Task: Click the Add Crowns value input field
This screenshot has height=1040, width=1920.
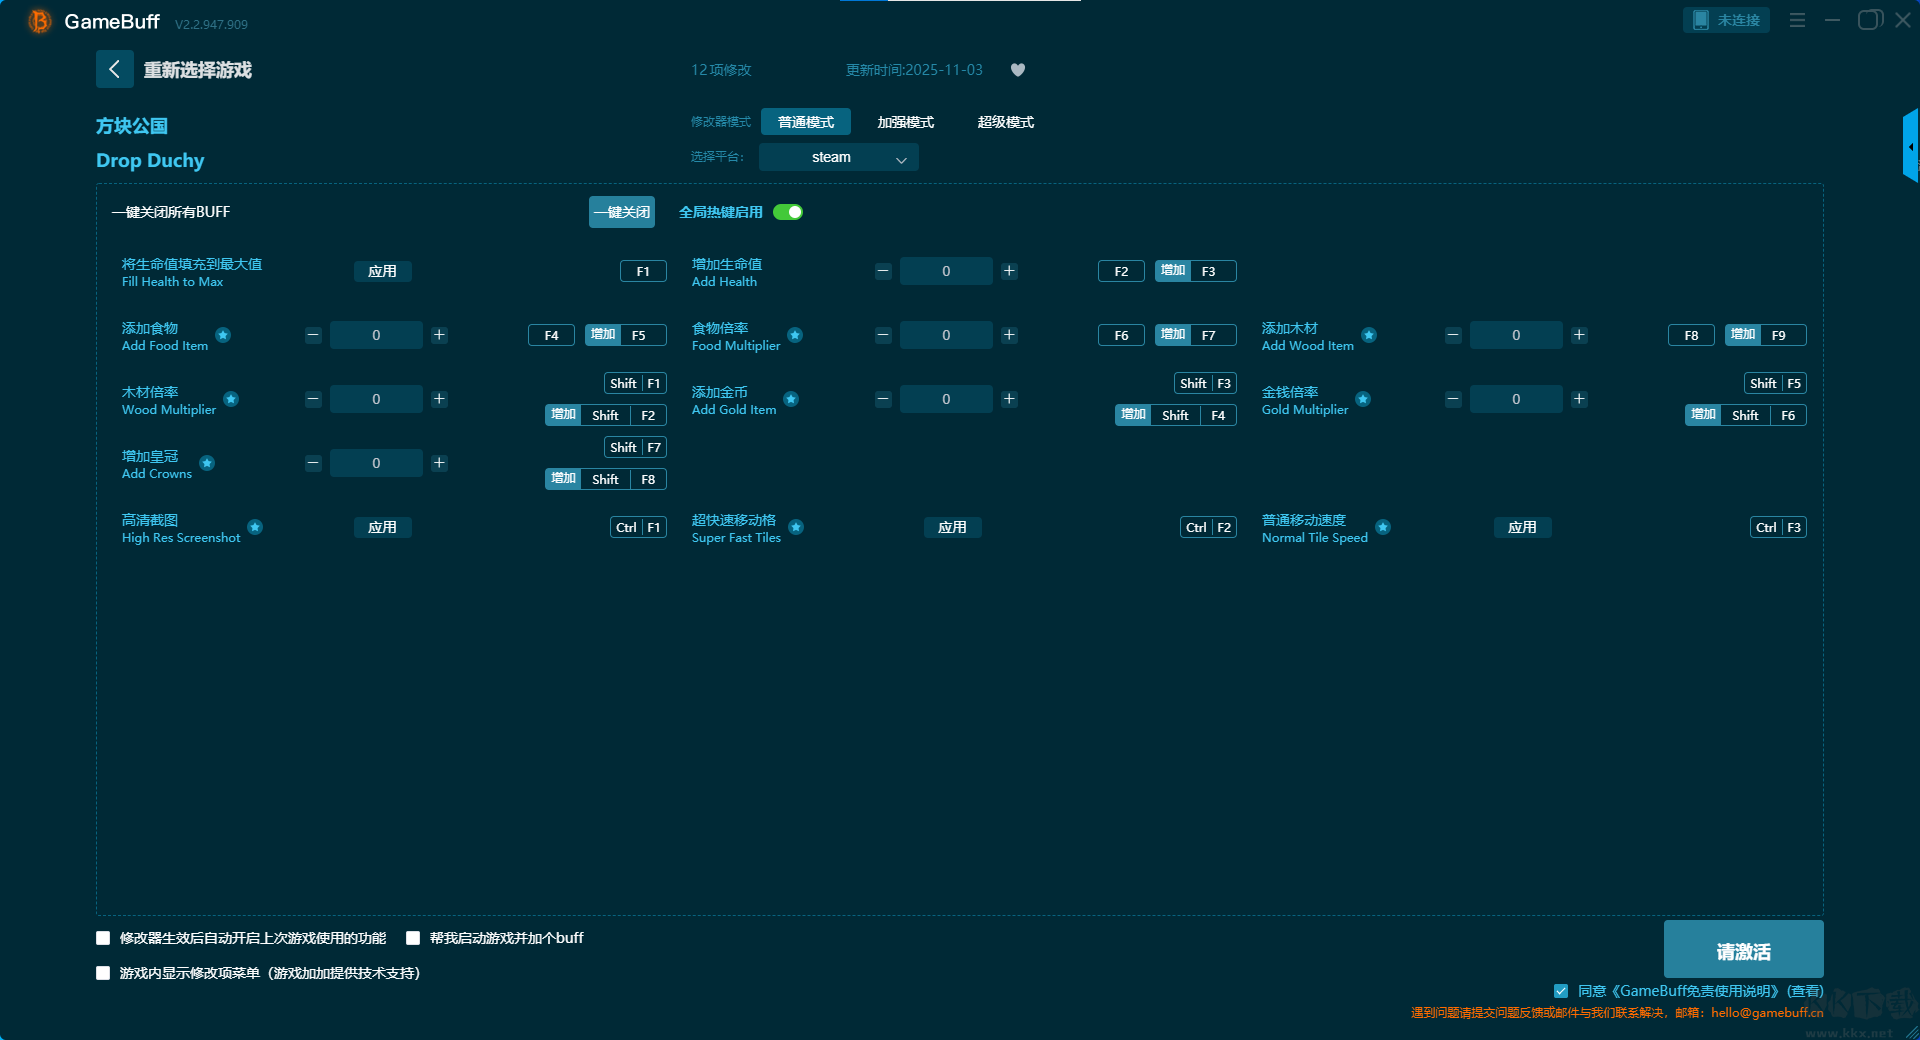Action: [376, 463]
